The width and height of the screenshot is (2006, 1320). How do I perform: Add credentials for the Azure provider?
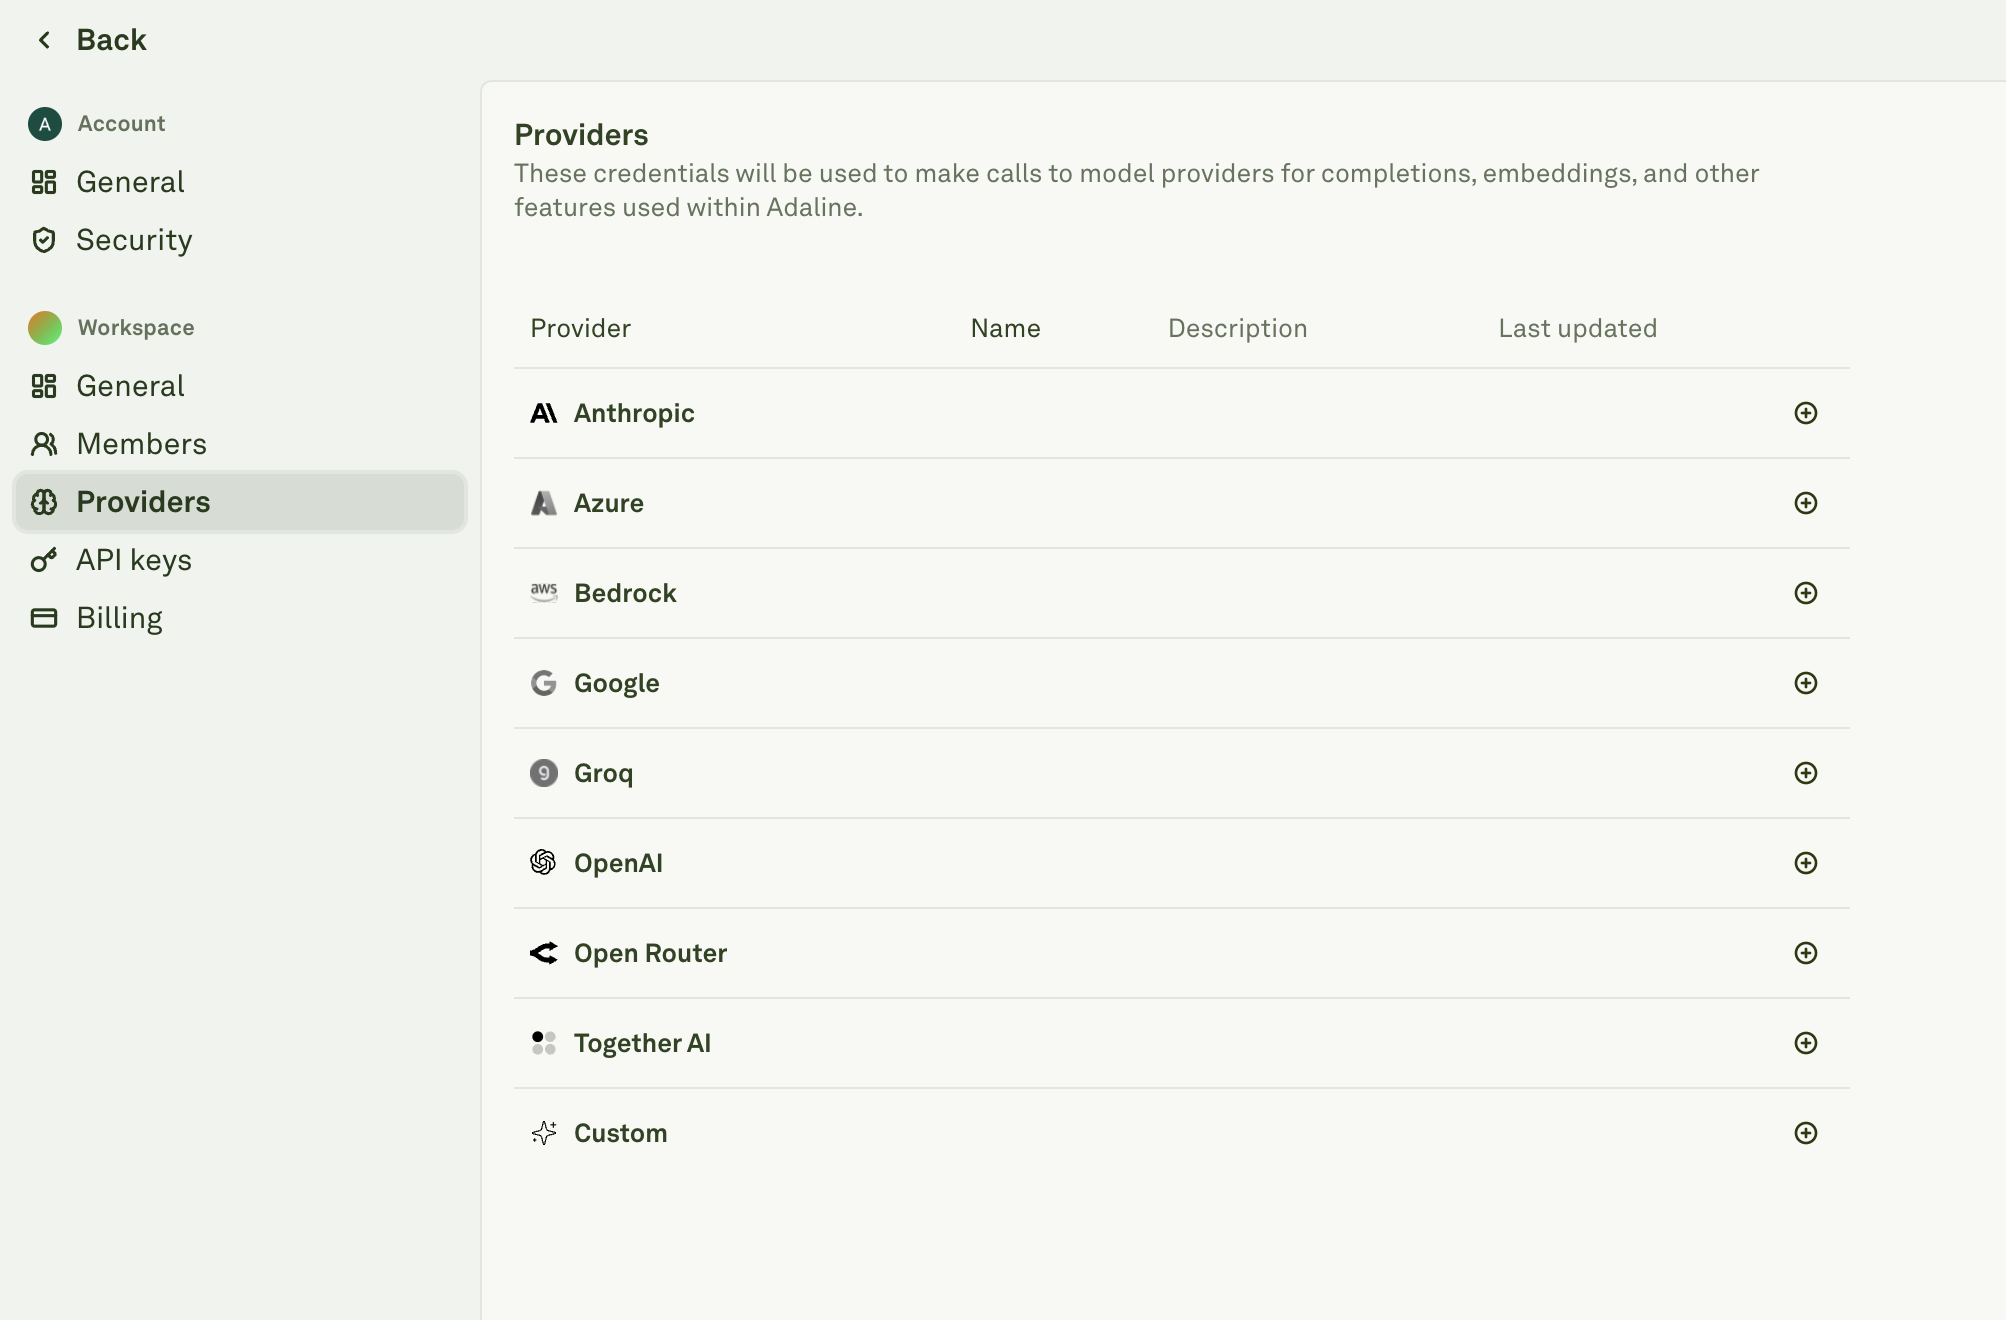1805,503
